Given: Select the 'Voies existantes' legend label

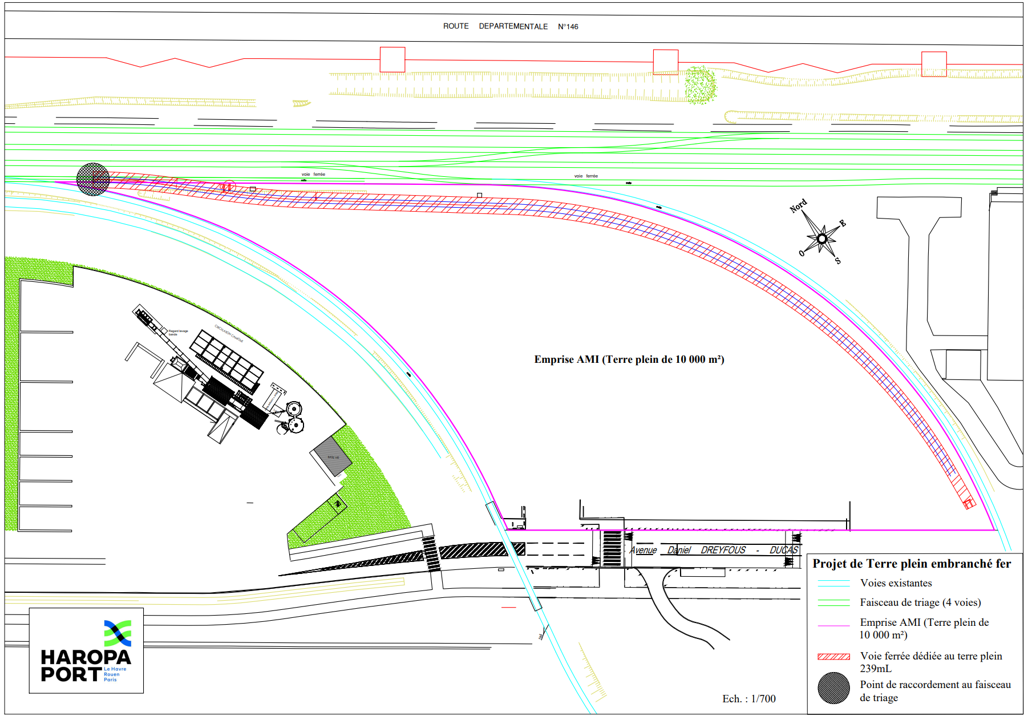Looking at the screenshot, I should (896, 583).
